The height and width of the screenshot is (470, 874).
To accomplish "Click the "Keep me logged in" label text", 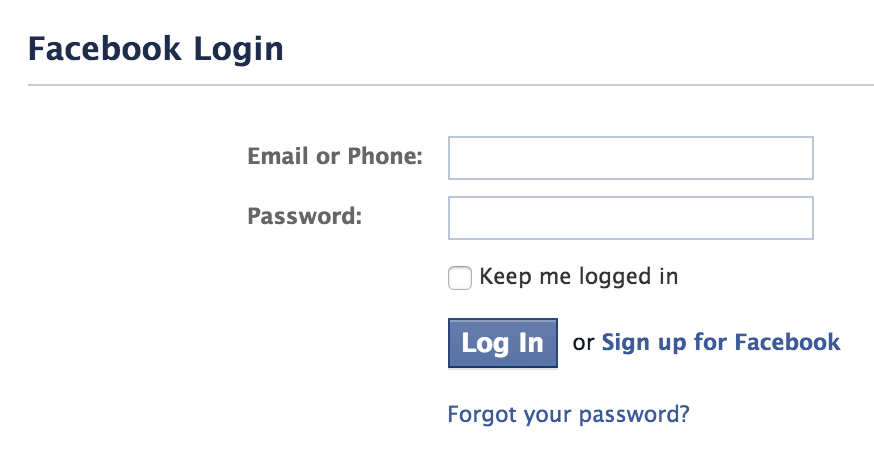I will [x=578, y=277].
